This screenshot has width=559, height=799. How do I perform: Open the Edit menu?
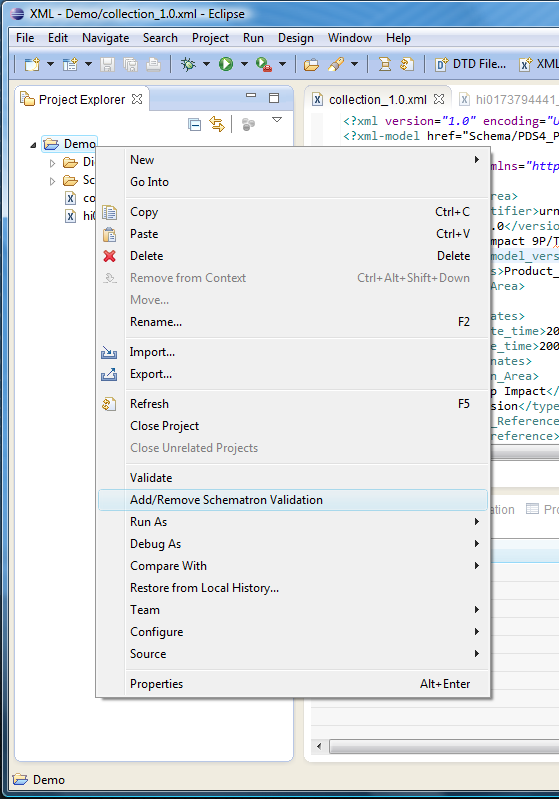pyautogui.click(x=58, y=38)
